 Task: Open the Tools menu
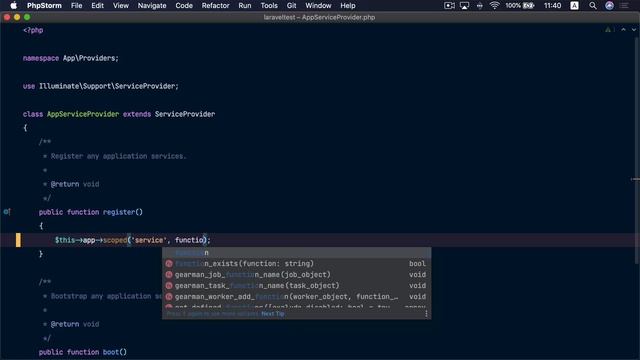[269, 6]
